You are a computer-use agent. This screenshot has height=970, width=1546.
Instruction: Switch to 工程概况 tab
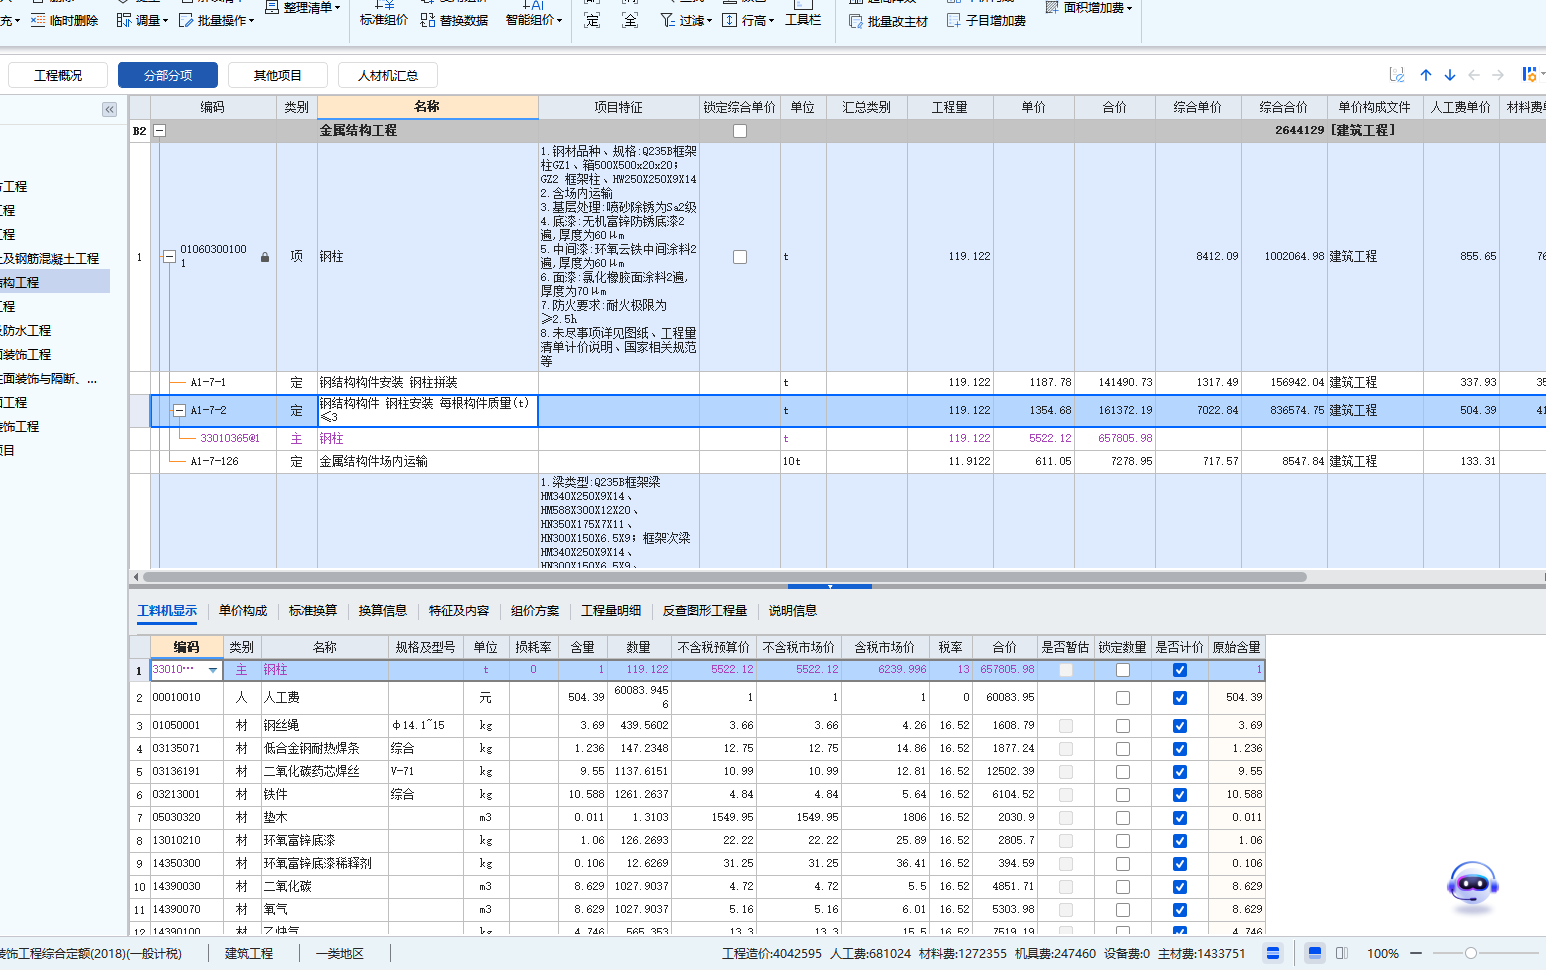pos(58,75)
